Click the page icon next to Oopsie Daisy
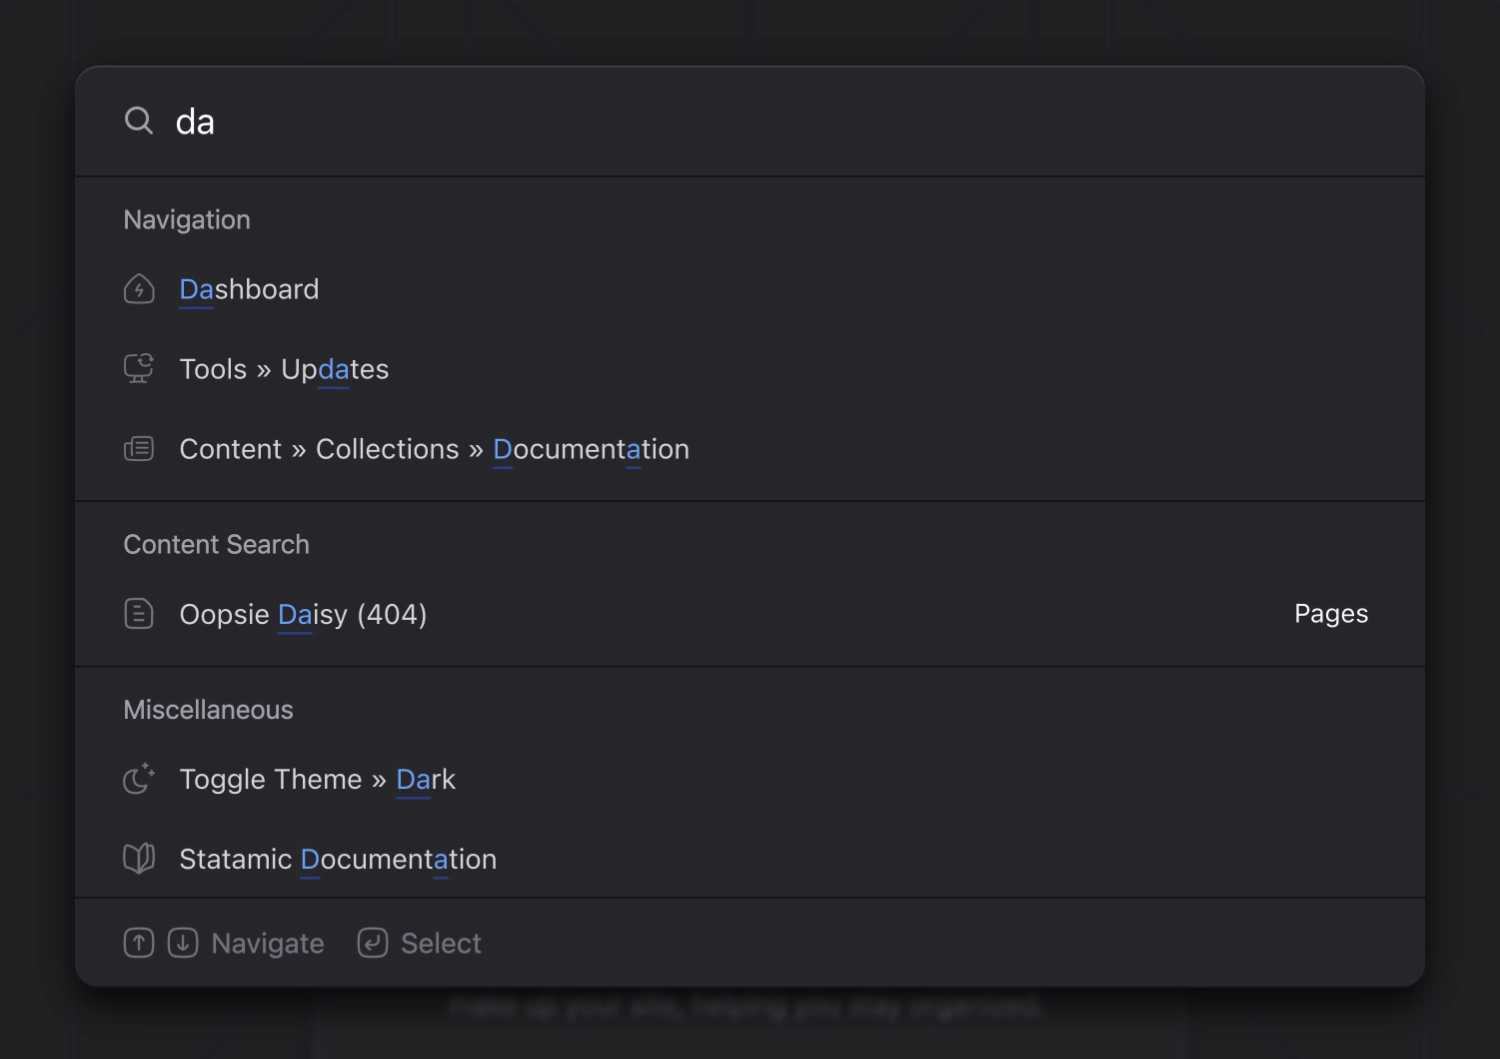The image size is (1500, 1059). (x=139, y=614)
